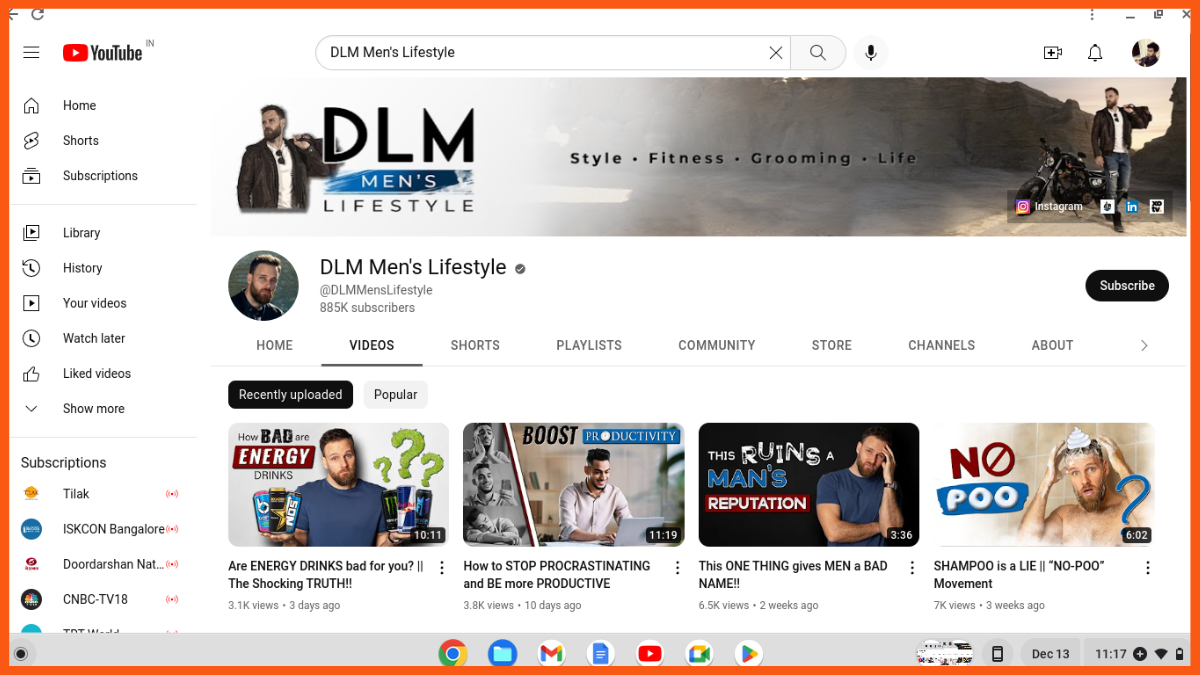Open account avatar menu

(1146, 52)
